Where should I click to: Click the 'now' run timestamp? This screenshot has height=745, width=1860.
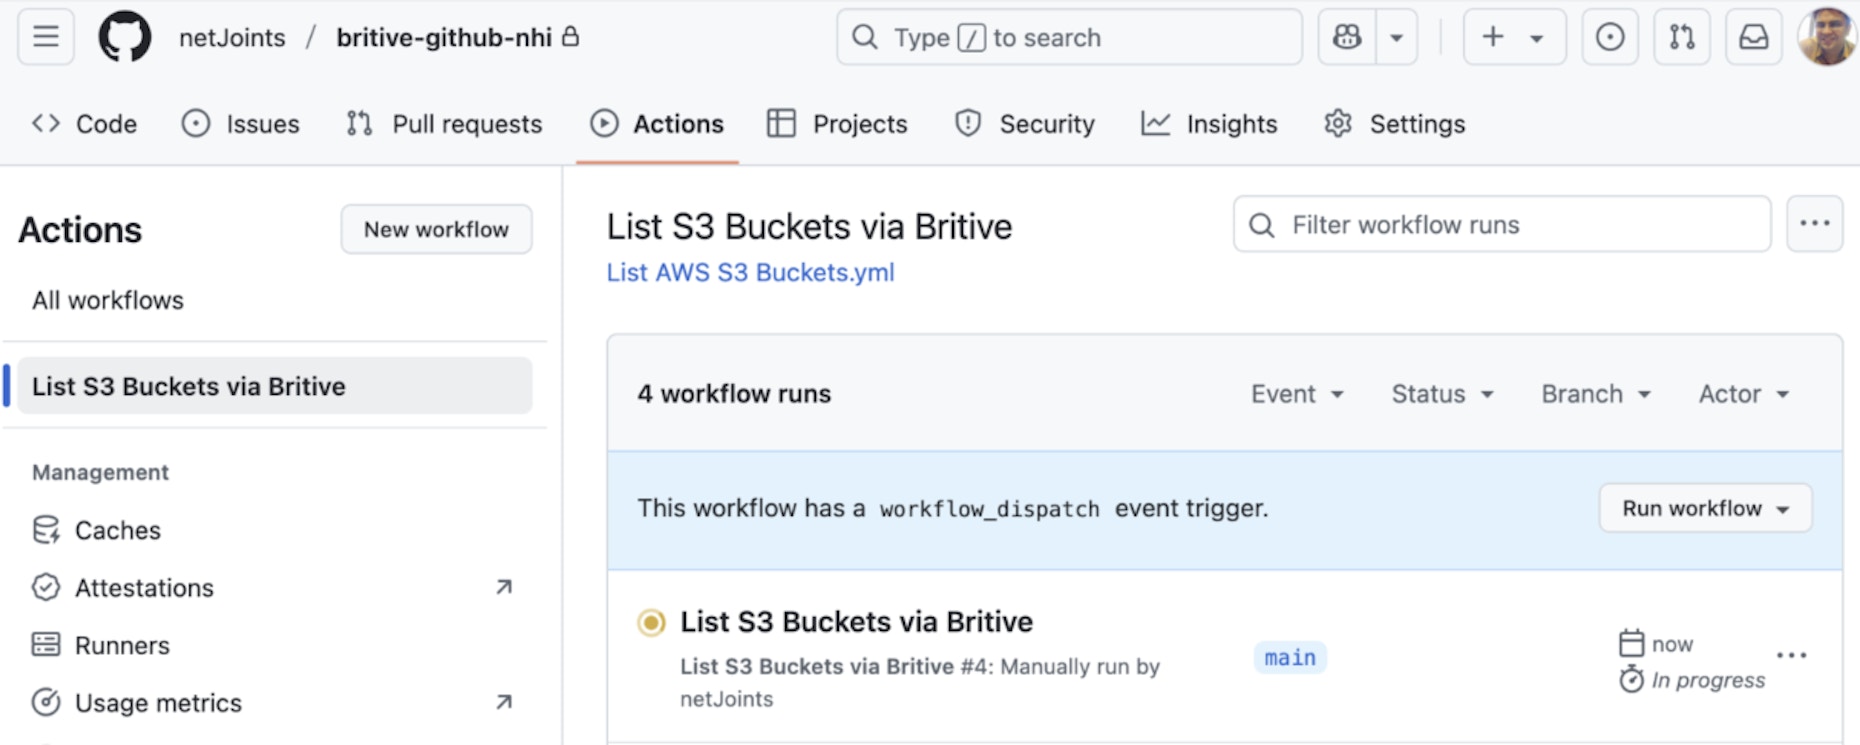(x=1672, y=644)
